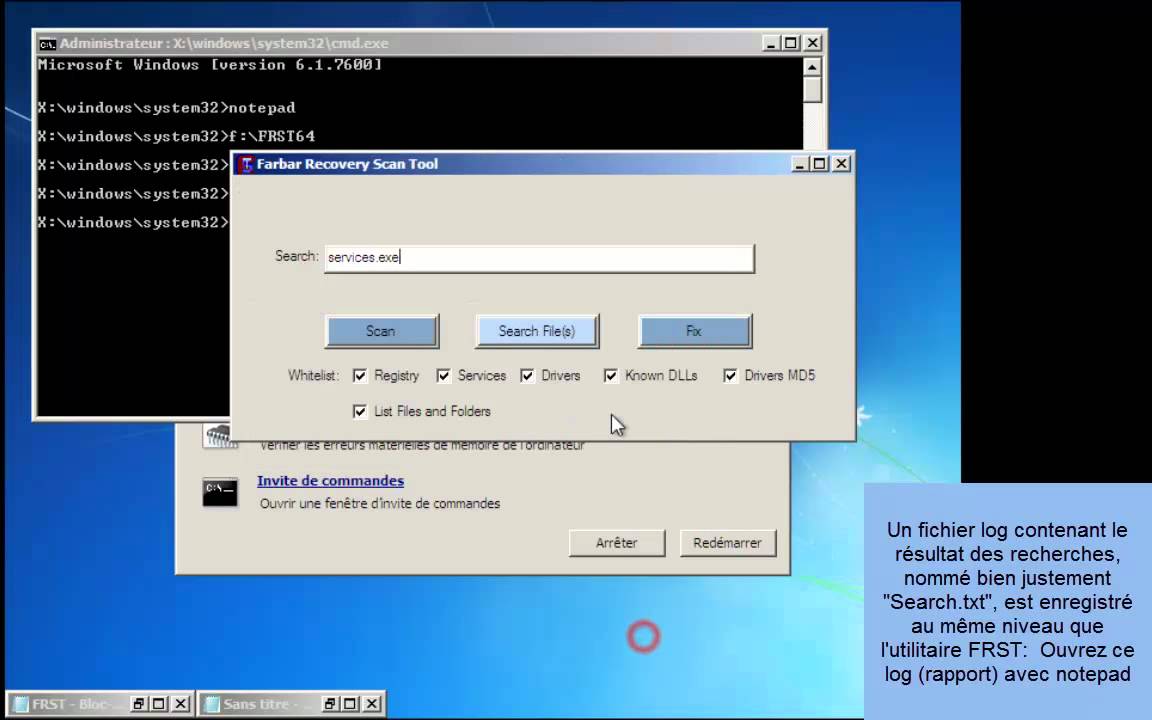Uncheck List Files and Folders checkbox
The width and height of the screenshot is (1152, 720).
(360, 411)
